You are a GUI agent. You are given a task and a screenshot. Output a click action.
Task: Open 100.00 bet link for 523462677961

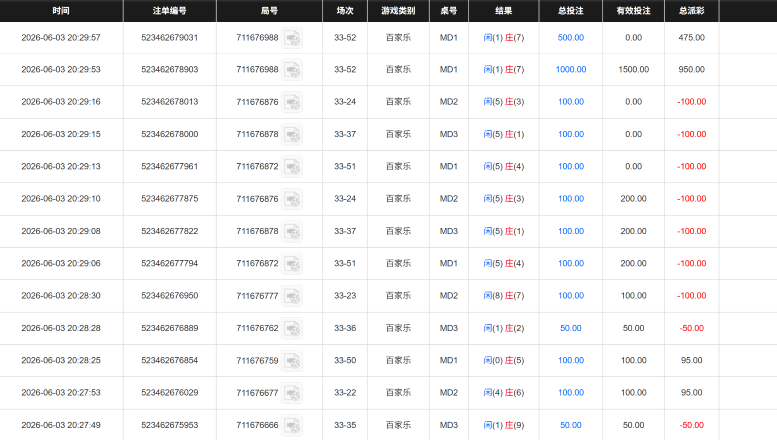click(571, 166)
